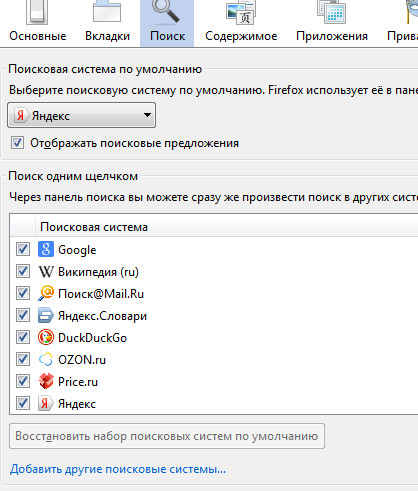This screenshot has width=418, height=491.
Task: Select the Википедия (ru) W icon
Action: [46, 271]
